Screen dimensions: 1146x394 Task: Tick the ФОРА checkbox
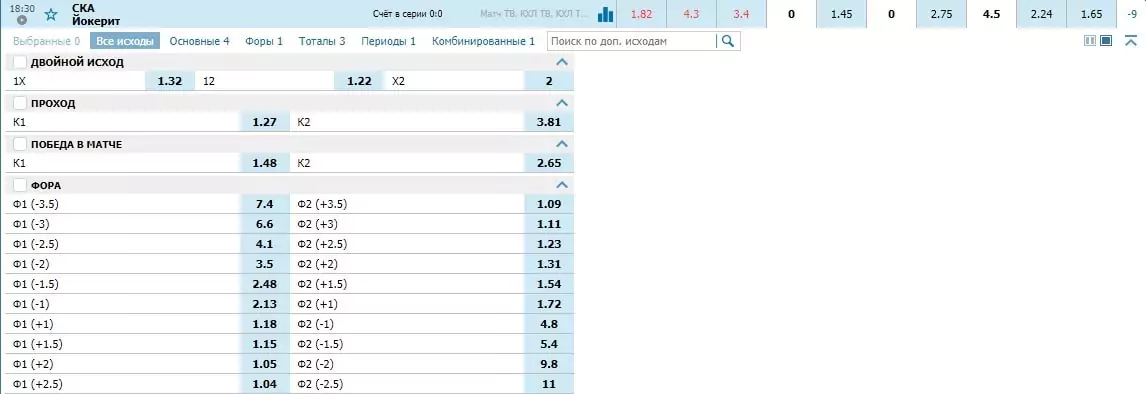point(20,185)
